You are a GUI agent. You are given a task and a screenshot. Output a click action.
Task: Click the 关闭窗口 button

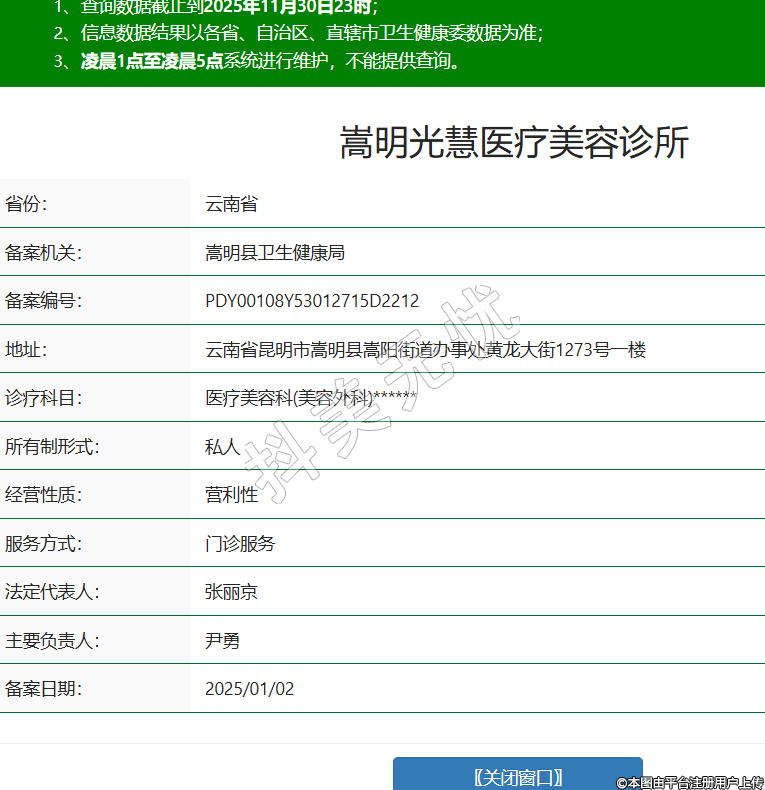point(517,776)
